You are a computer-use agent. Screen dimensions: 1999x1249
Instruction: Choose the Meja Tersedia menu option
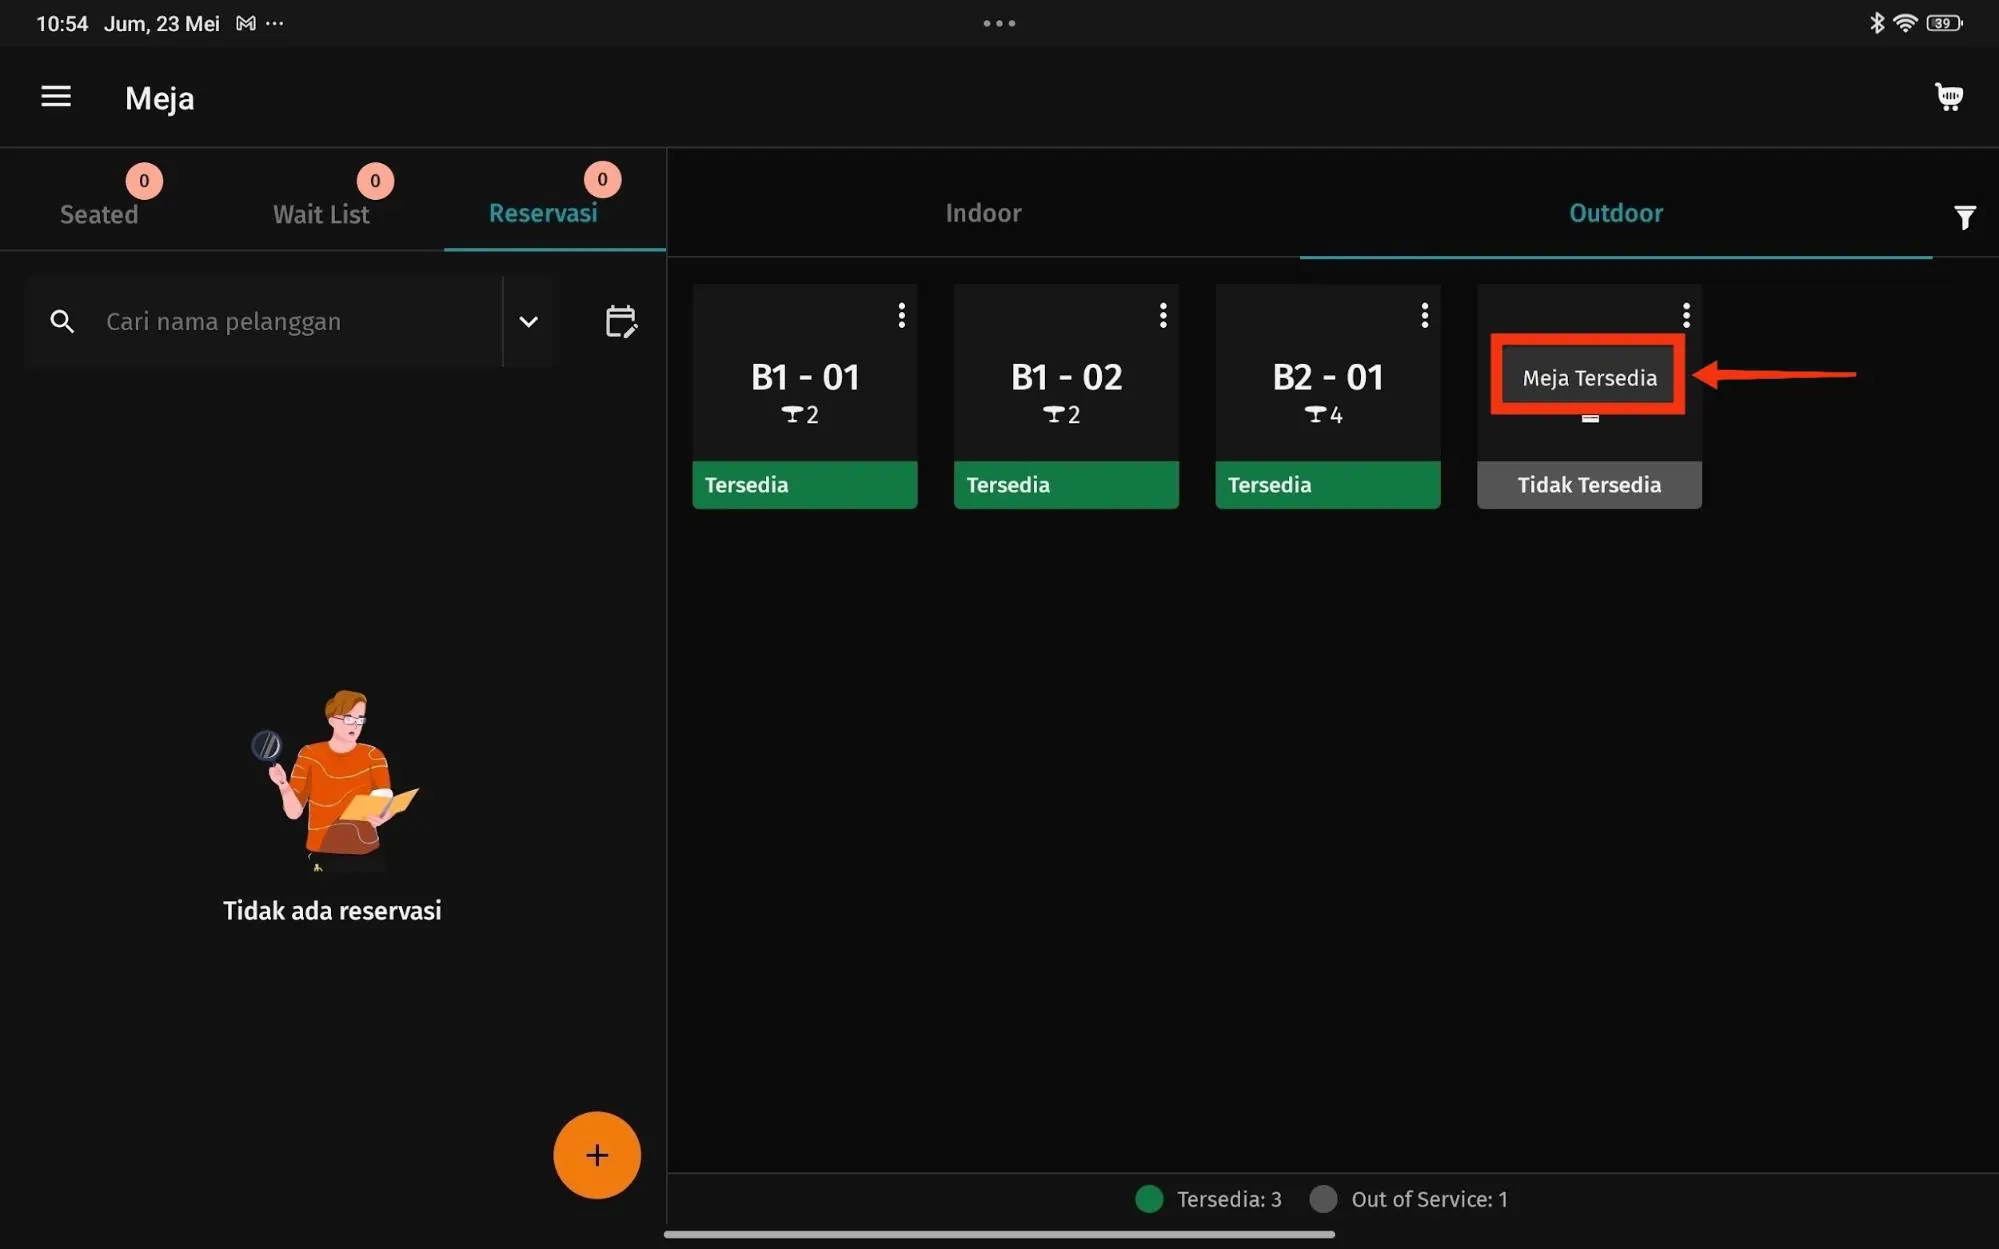[1589, 377]
